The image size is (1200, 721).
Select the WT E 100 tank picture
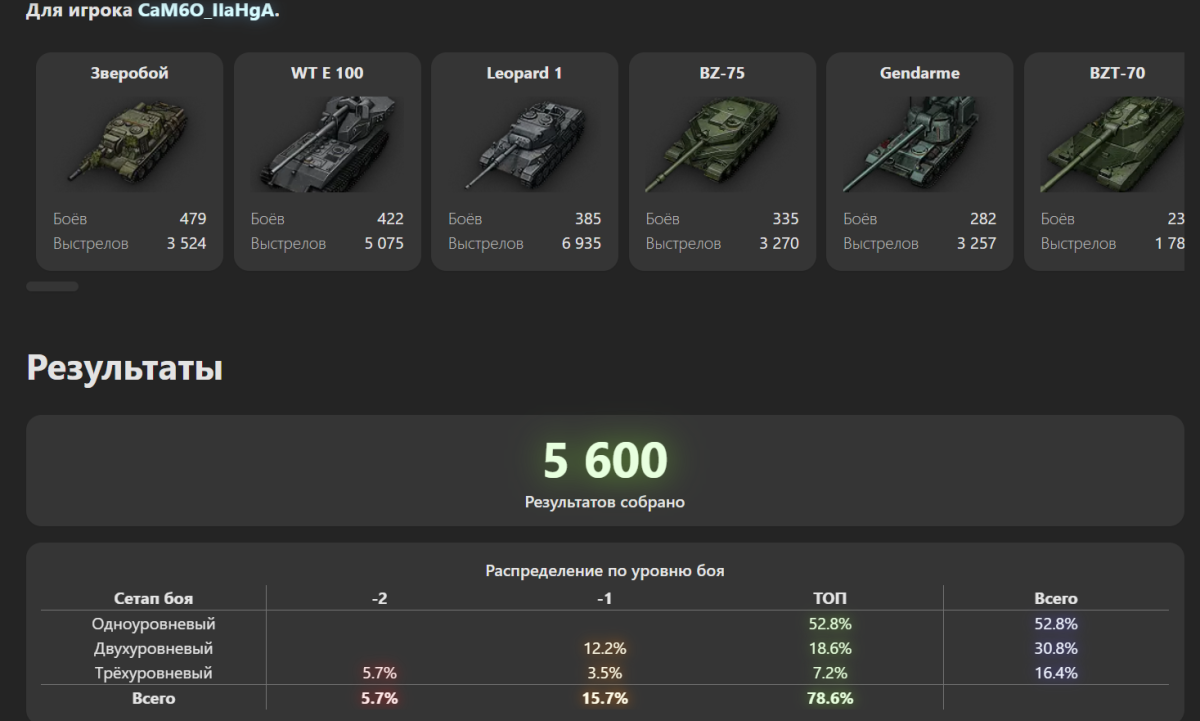[x=327, y=145]
